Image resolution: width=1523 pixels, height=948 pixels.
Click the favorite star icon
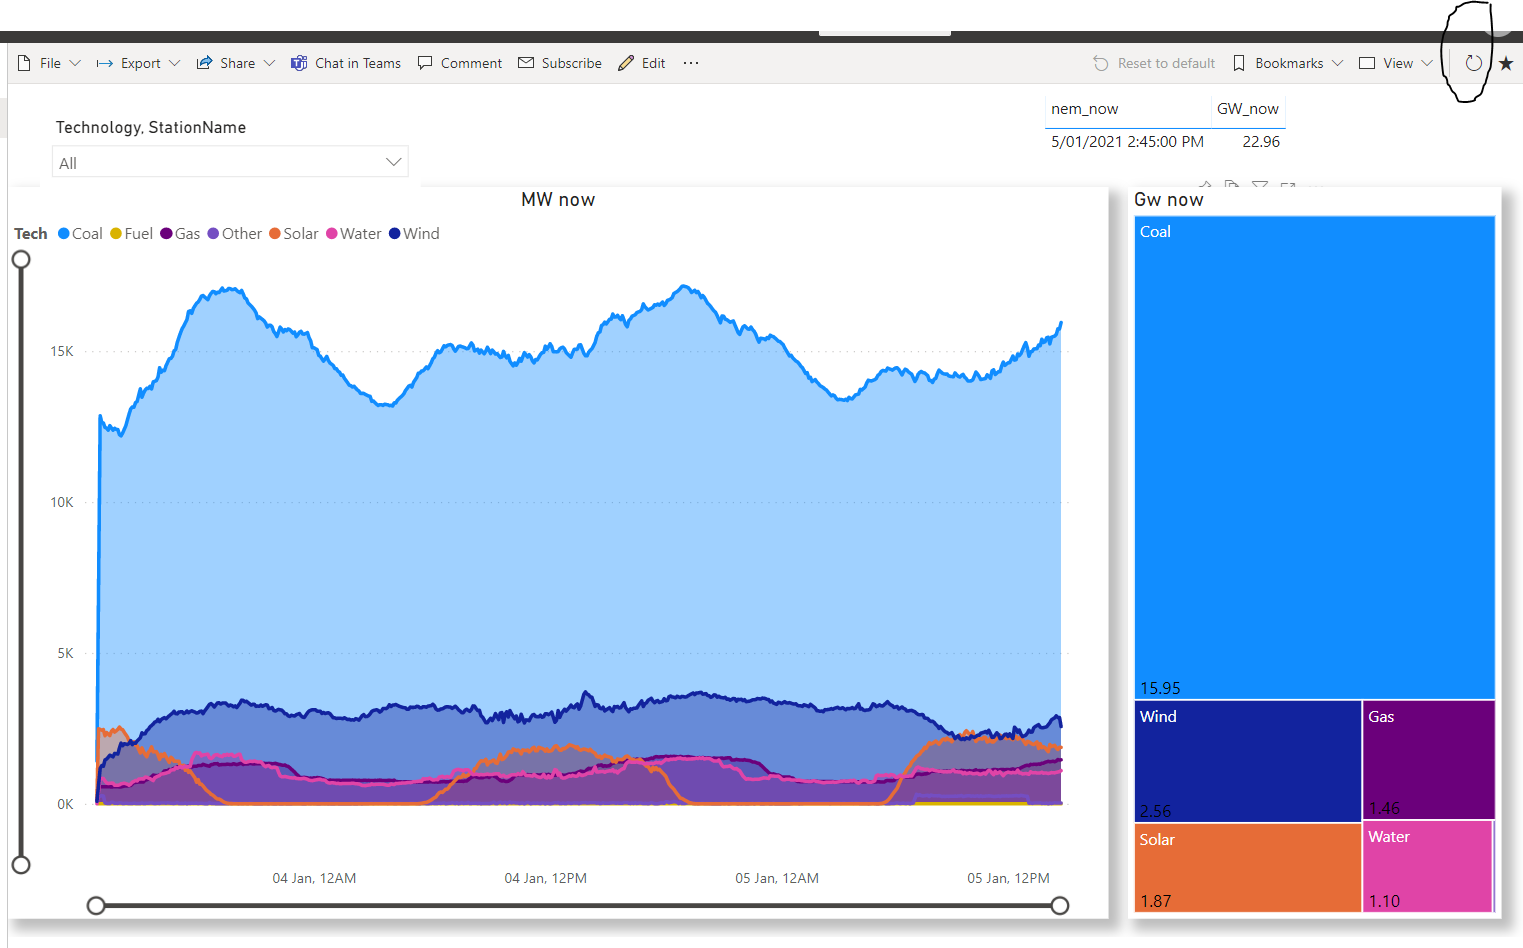(1506, 62)
